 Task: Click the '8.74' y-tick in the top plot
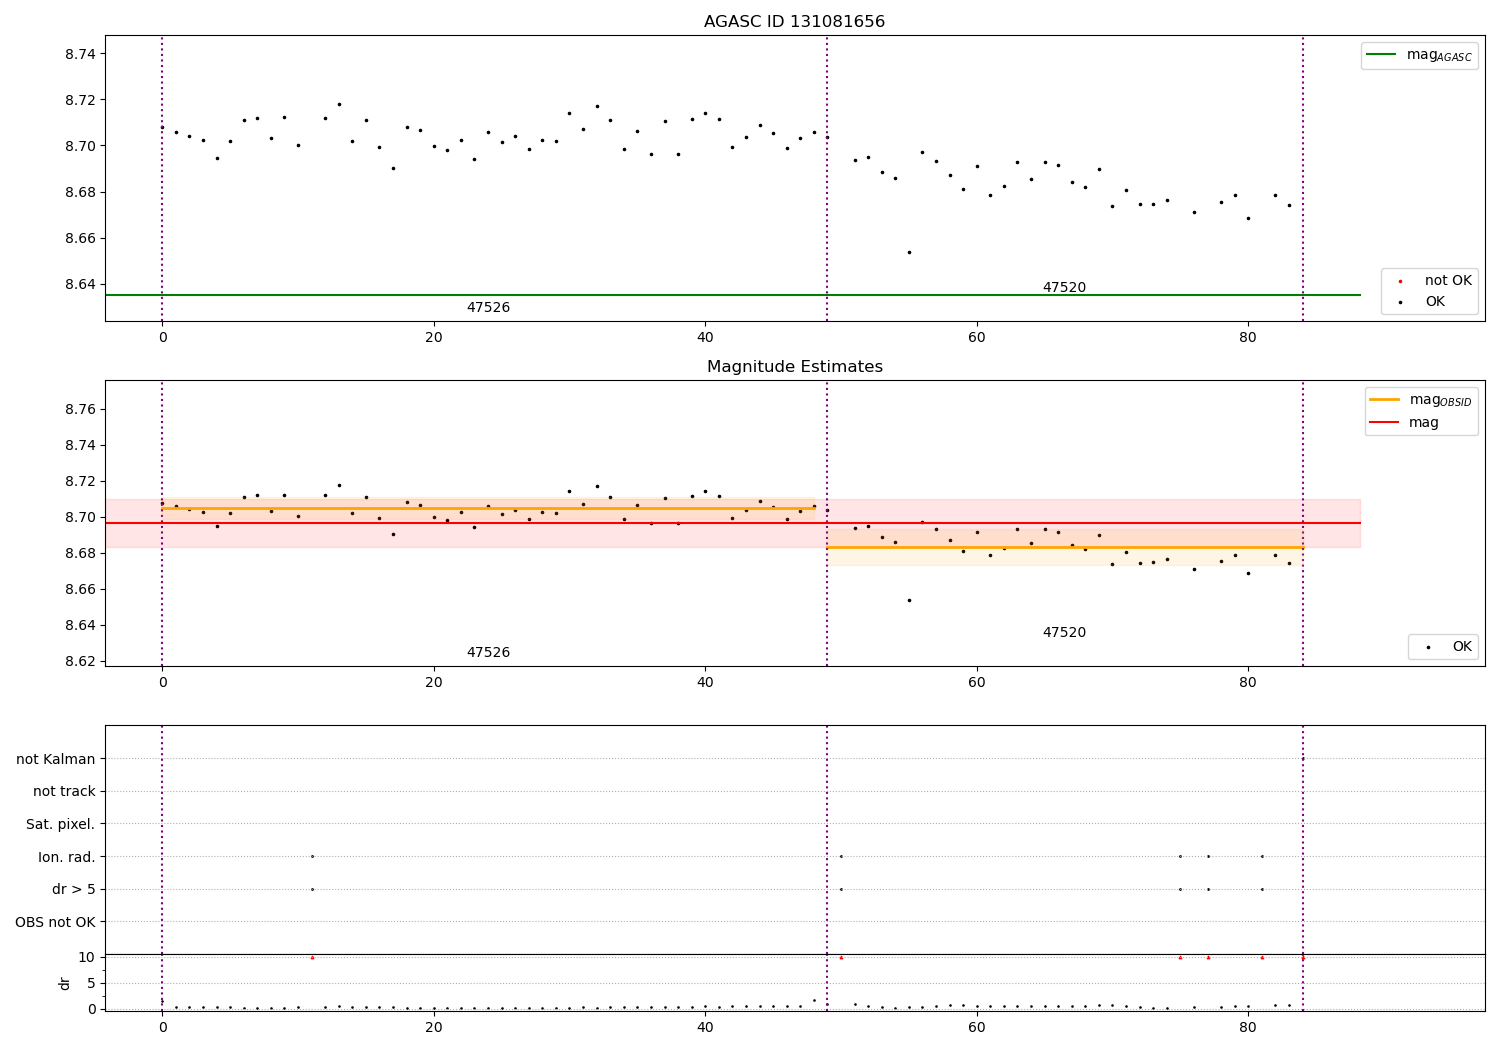point(80,54)
